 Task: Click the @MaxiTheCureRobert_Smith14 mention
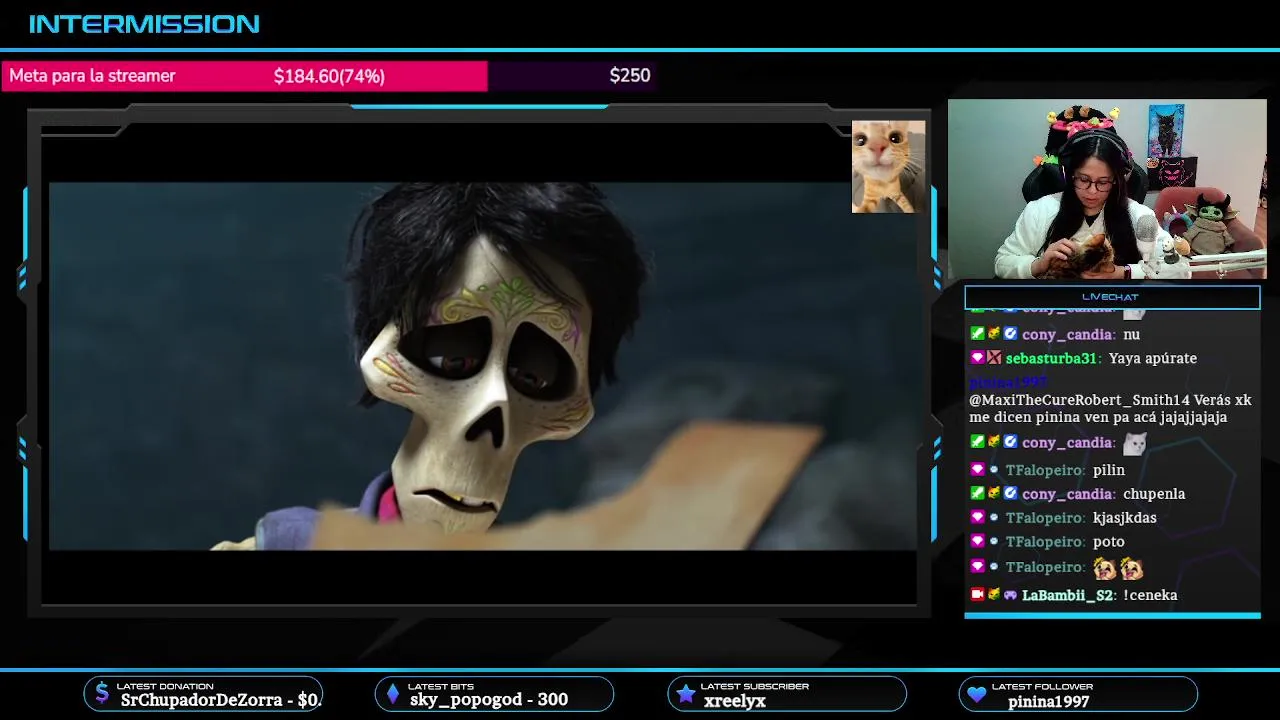point(1080,400)
